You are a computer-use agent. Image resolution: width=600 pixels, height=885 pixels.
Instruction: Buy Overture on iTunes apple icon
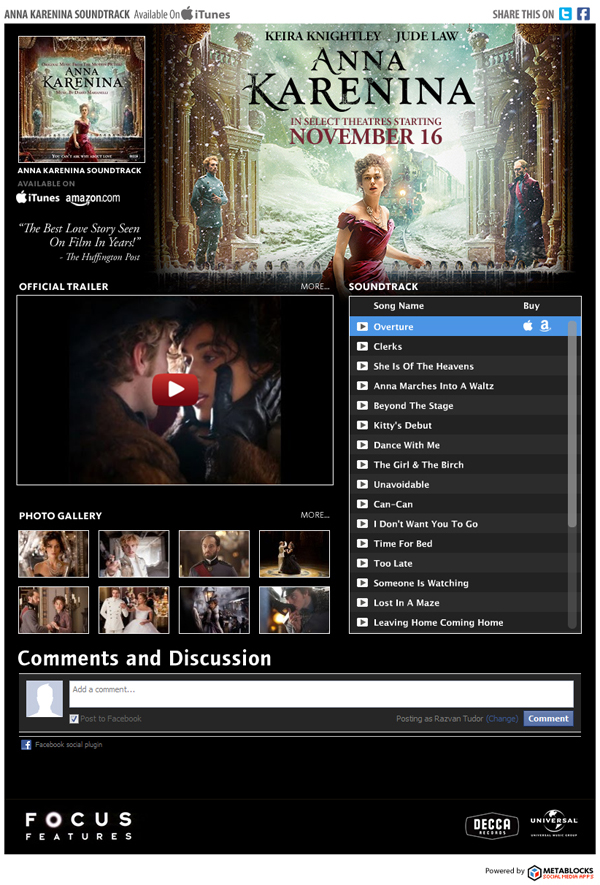point(528,326)
